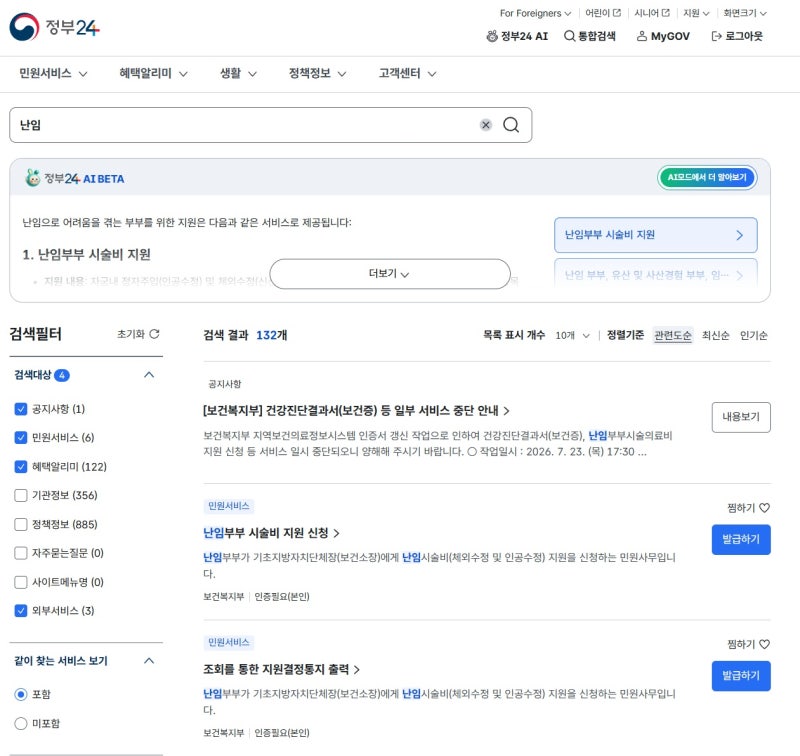Screen dimensions: 800x756
Task: Click the 찜하기 heart for 난임부부 시술비 지원 신청
Action: [x=764, y=508]
